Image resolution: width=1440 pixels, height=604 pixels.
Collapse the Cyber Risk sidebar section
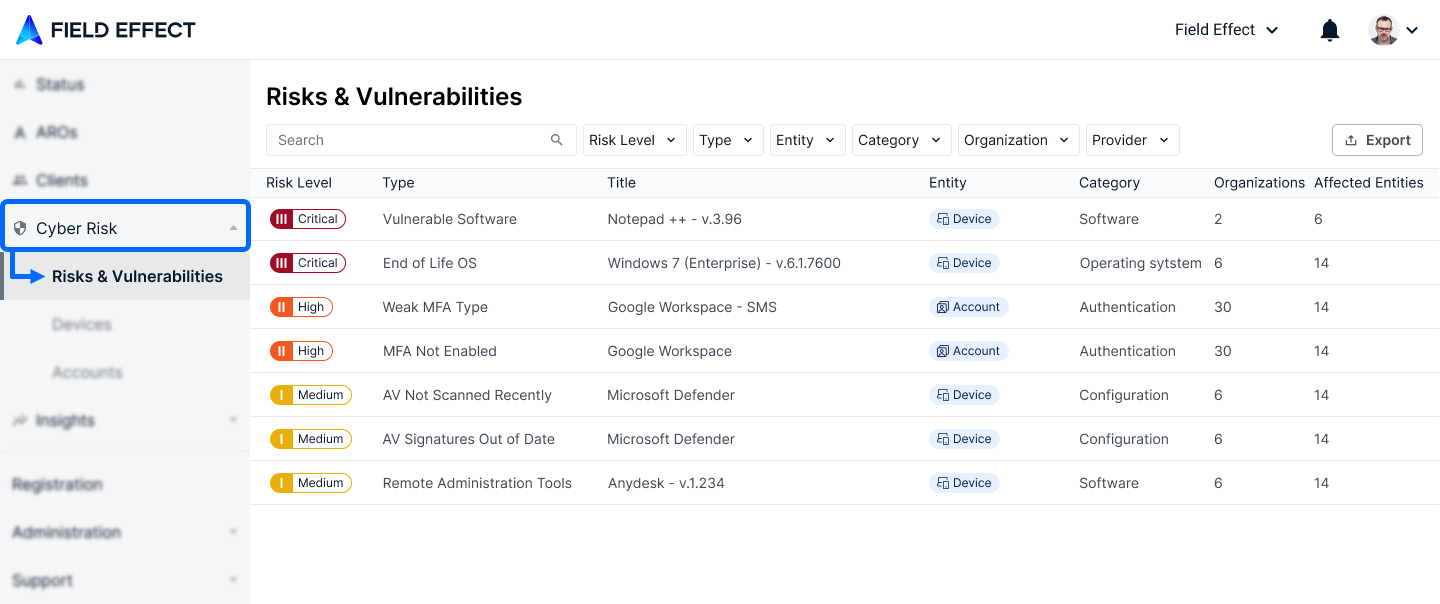tap(233, 228)
